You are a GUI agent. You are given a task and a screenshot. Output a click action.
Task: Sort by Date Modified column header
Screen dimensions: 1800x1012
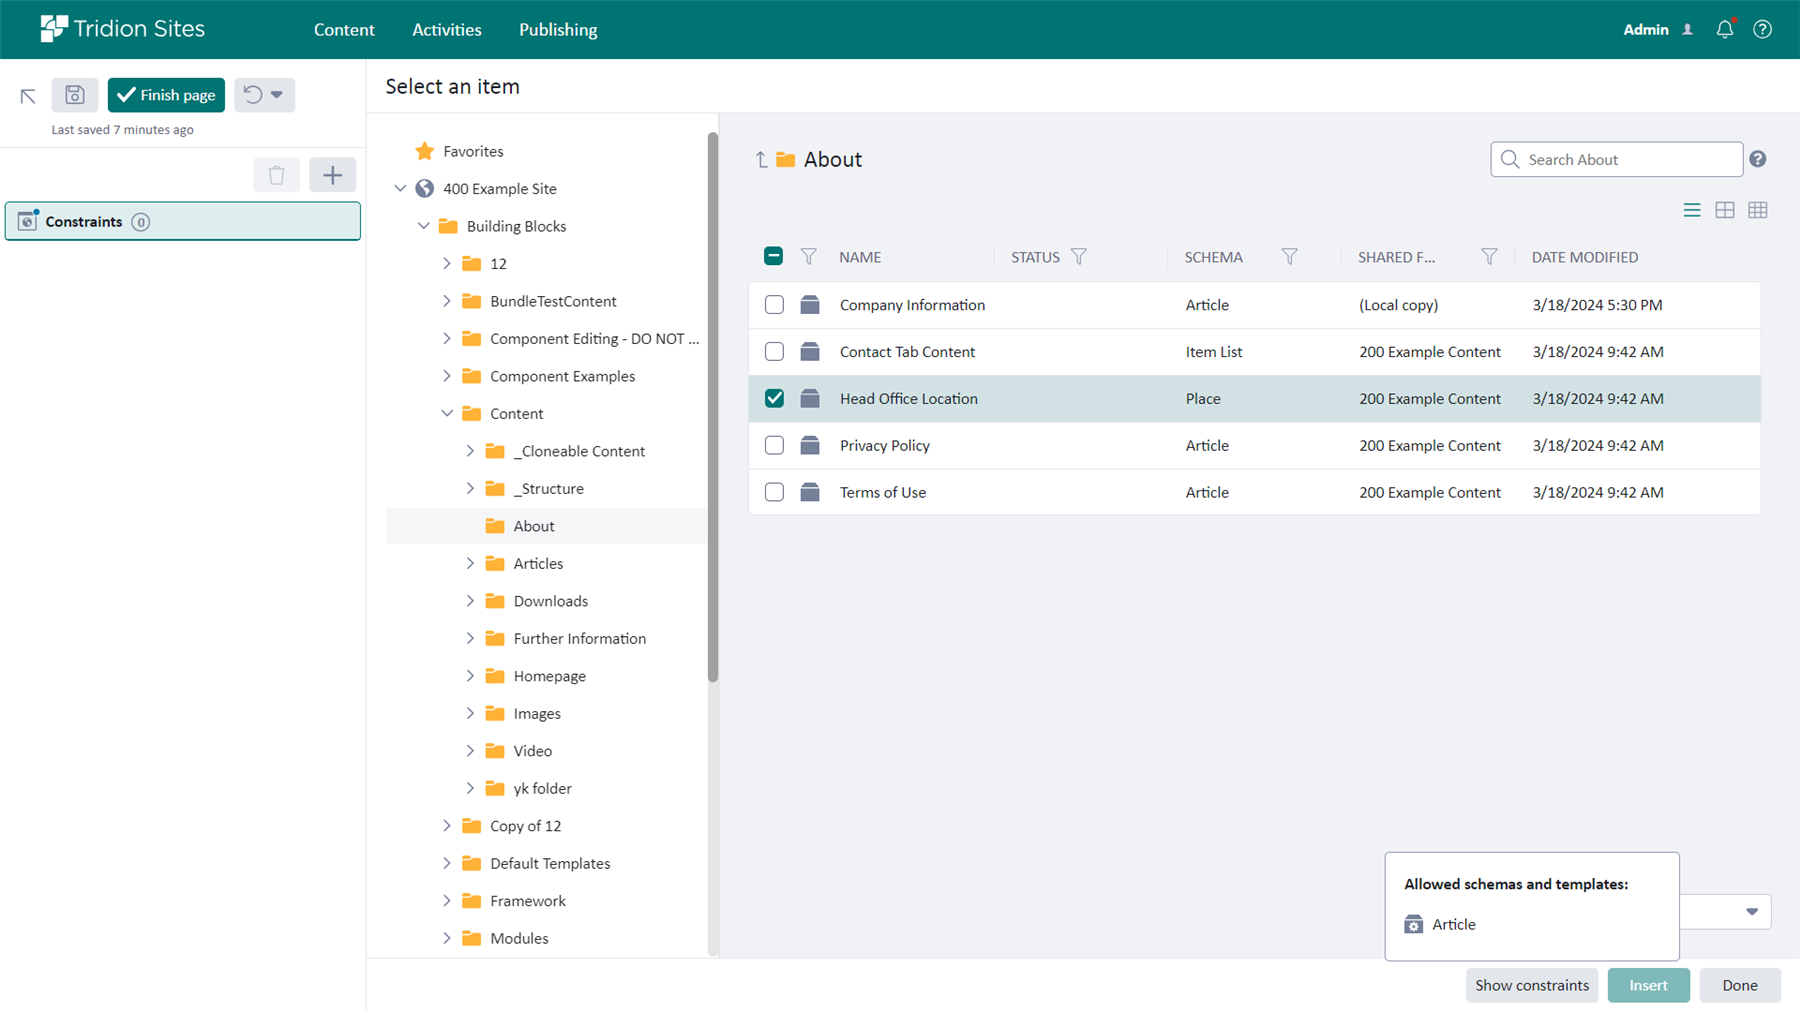pyautogui.click(x=1585, y=257)
